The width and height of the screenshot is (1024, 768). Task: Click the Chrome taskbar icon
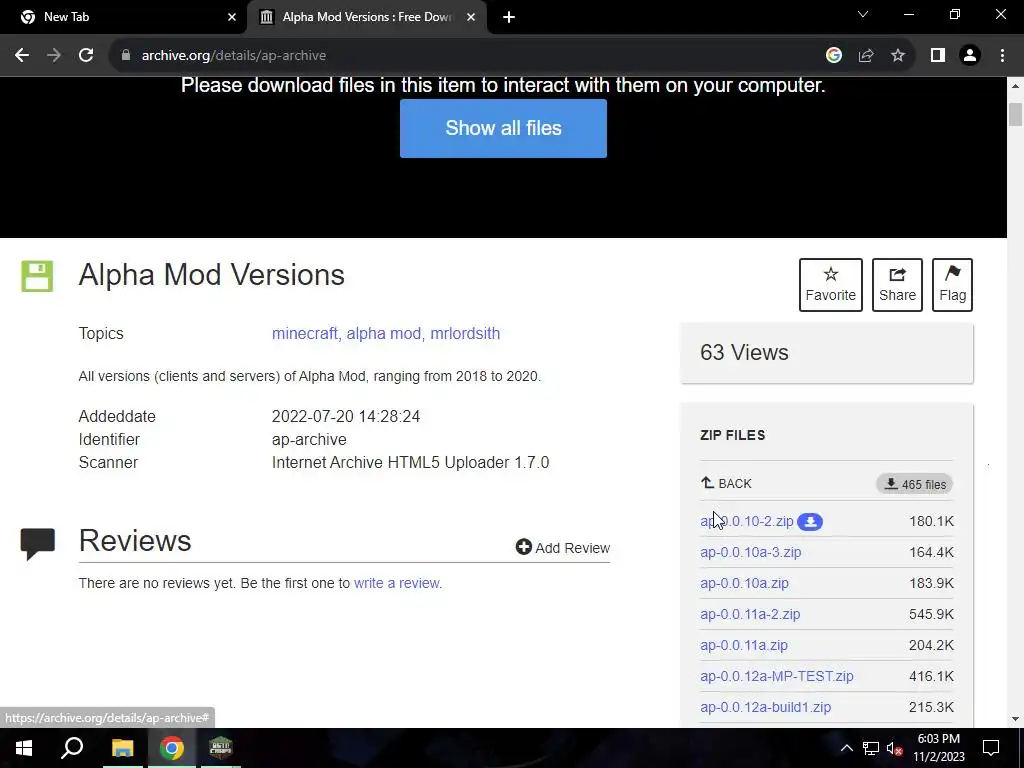(171, 748)
